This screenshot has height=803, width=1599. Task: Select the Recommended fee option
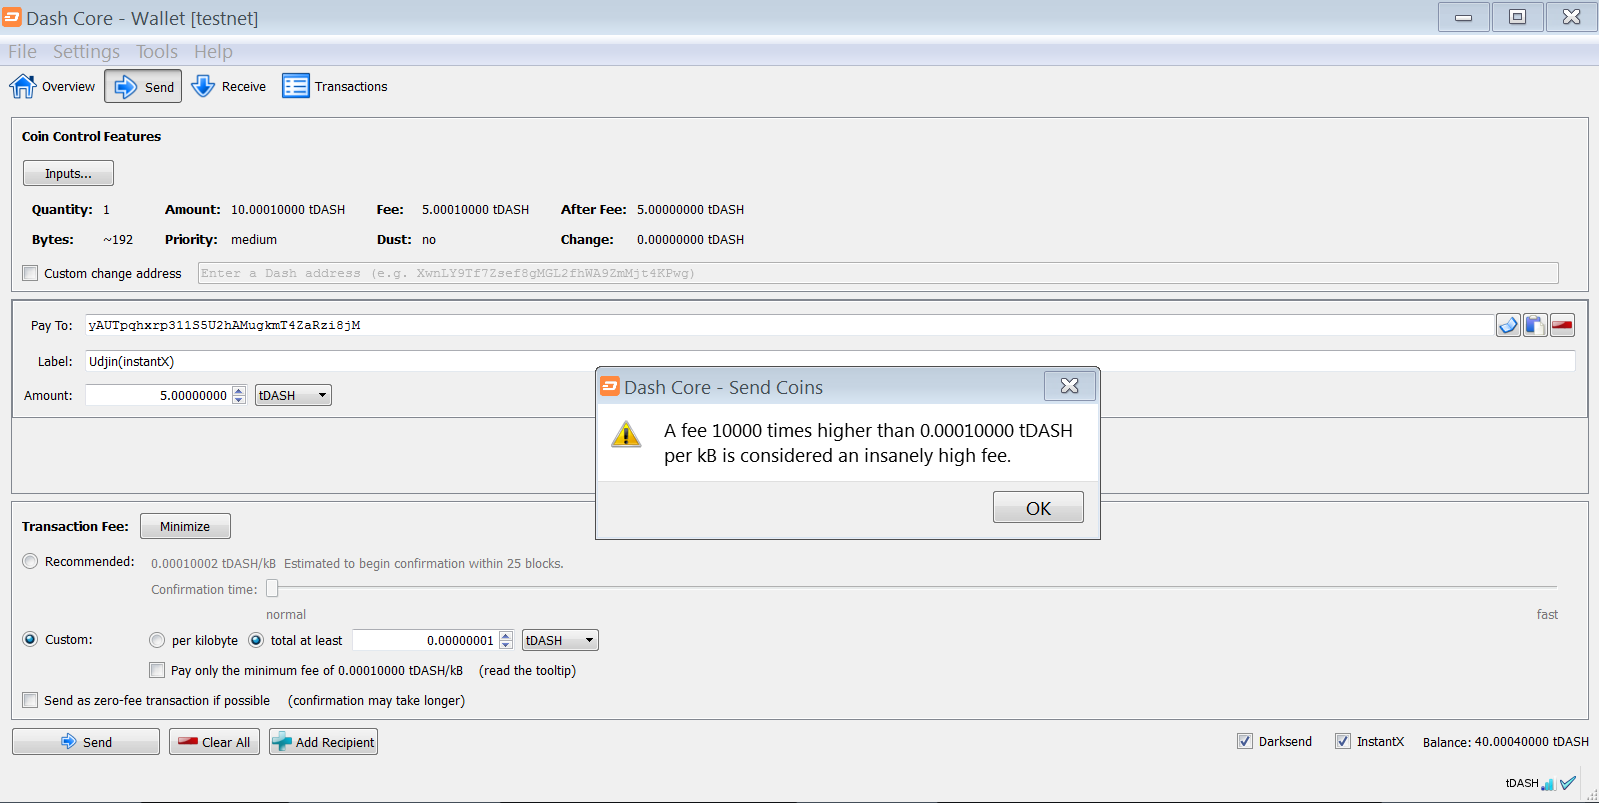tap(30, 561)
